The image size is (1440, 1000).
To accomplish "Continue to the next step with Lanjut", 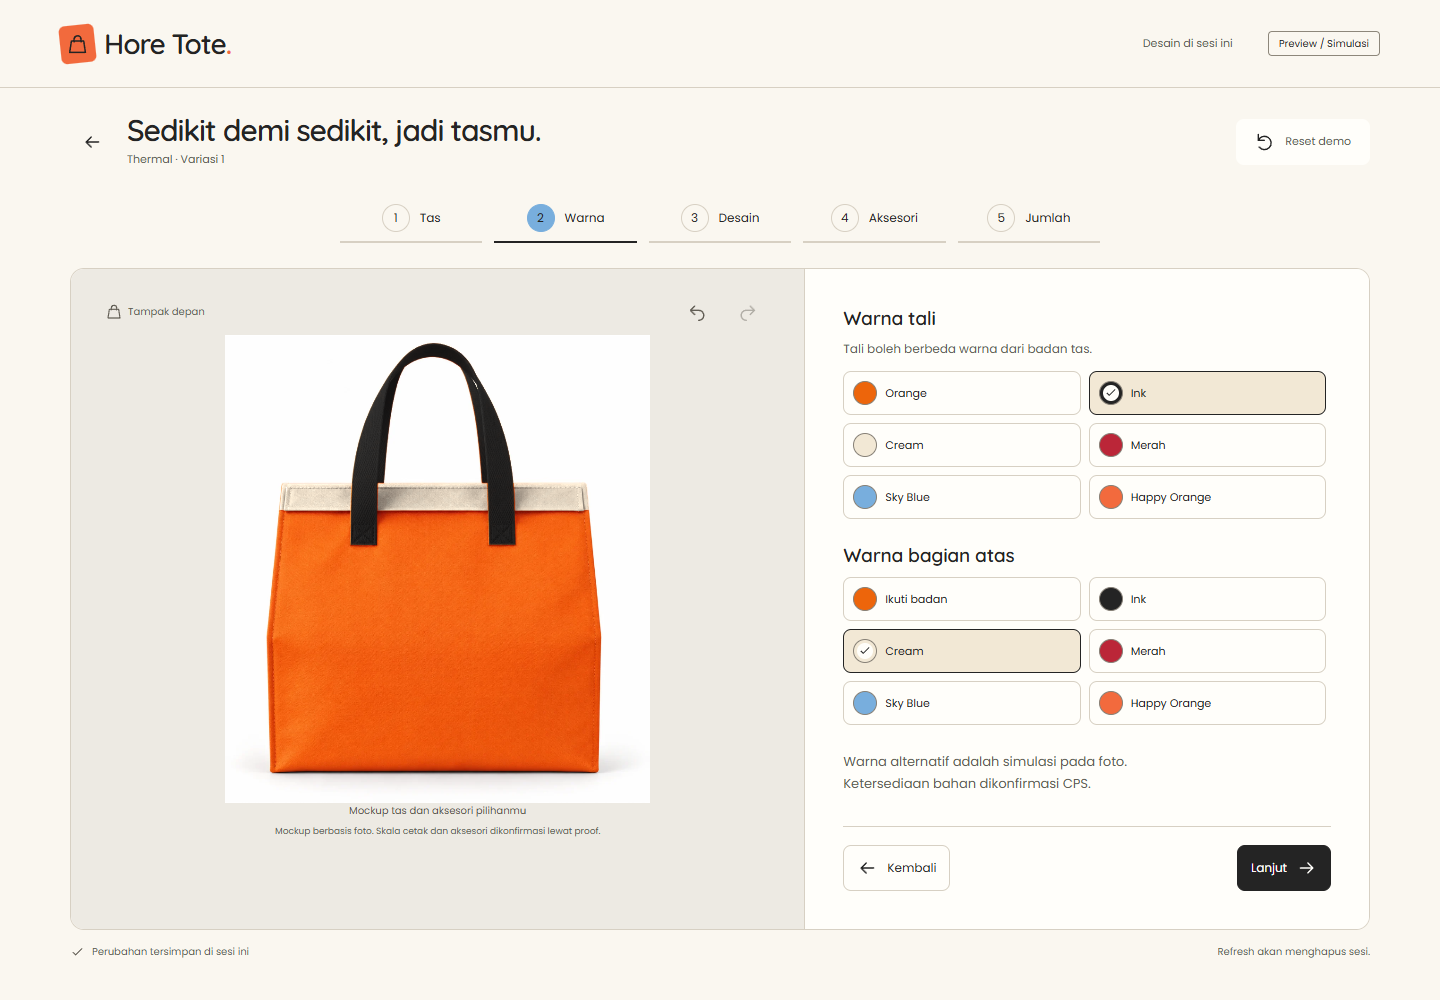I will pyautogui.click(x=1284, y=868).
